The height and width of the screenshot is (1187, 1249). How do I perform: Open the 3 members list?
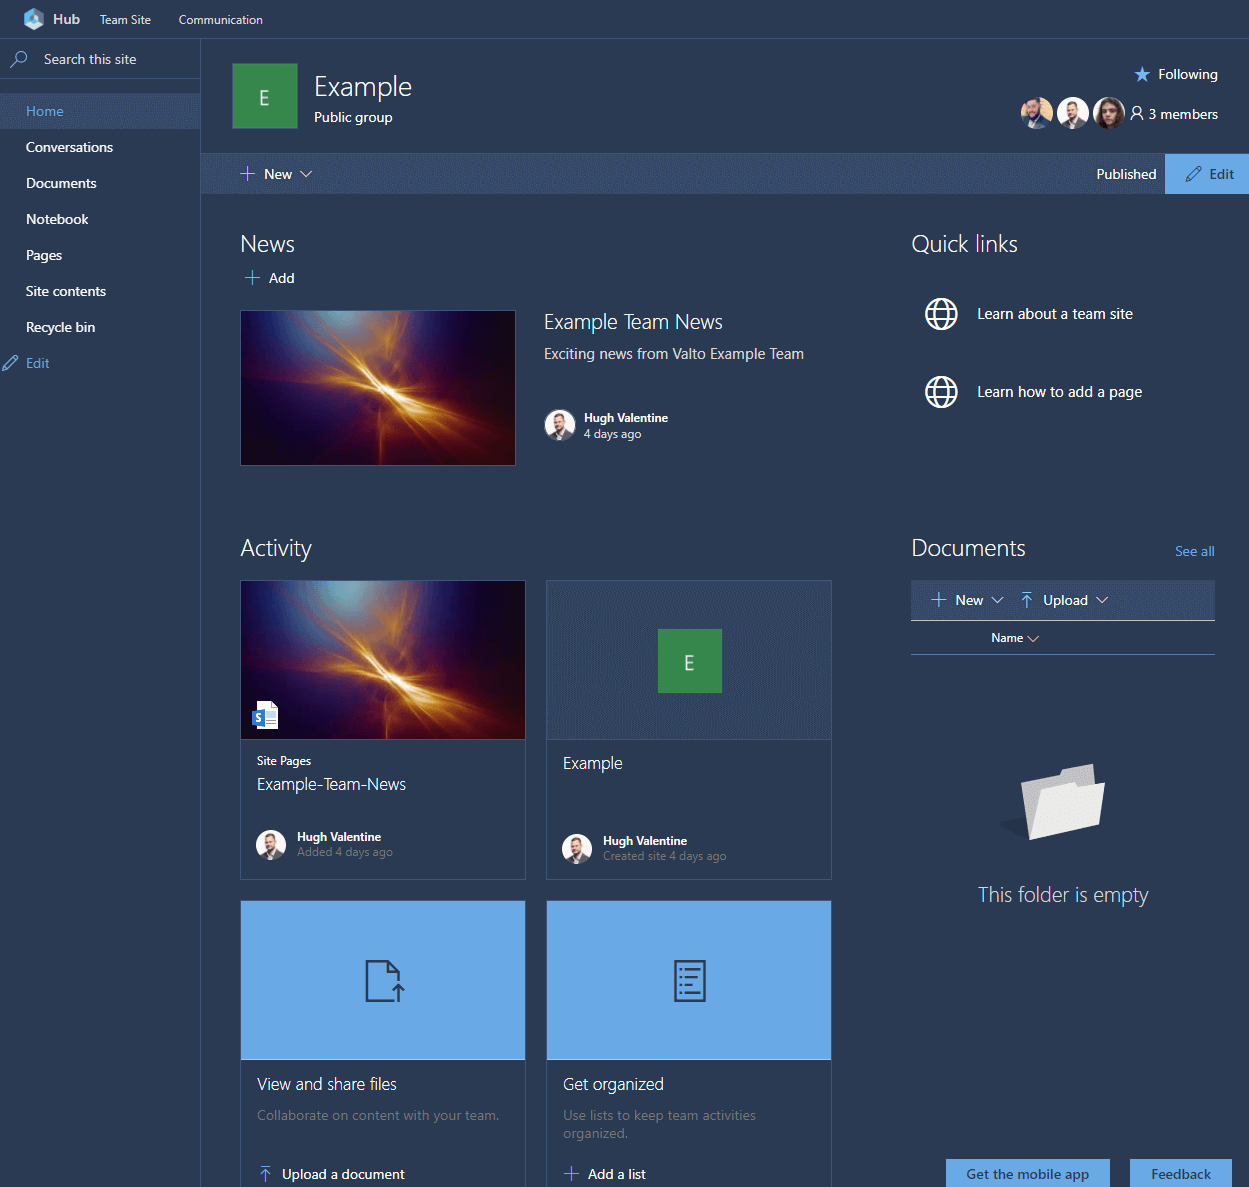[x=1174, y=114]
